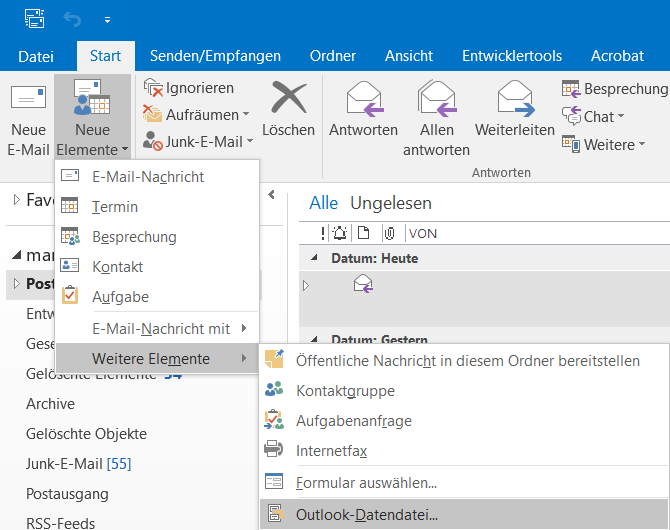The image size is (670, 530).
Task: Switch to the Ordner tab
Action: pos(333,56)
